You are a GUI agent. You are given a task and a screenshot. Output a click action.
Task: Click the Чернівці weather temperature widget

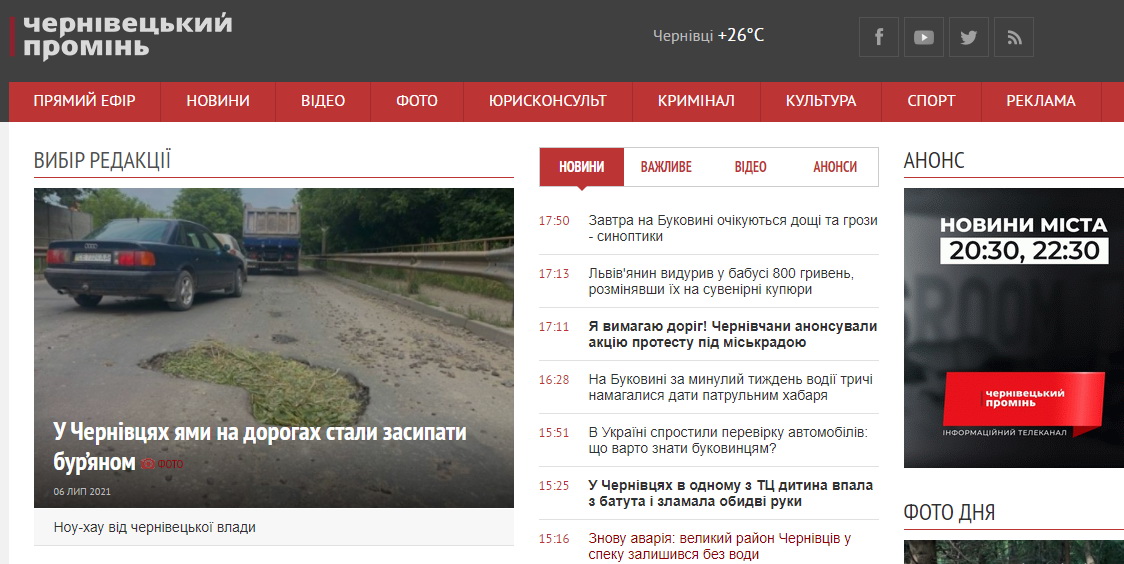[708, 36]
